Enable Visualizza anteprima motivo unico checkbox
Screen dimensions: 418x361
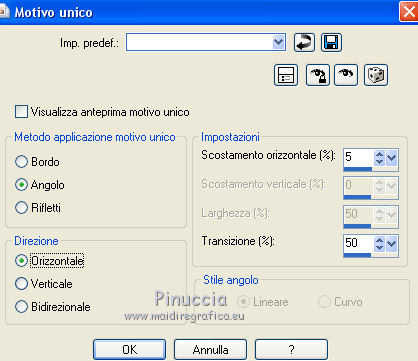[21, 112]
